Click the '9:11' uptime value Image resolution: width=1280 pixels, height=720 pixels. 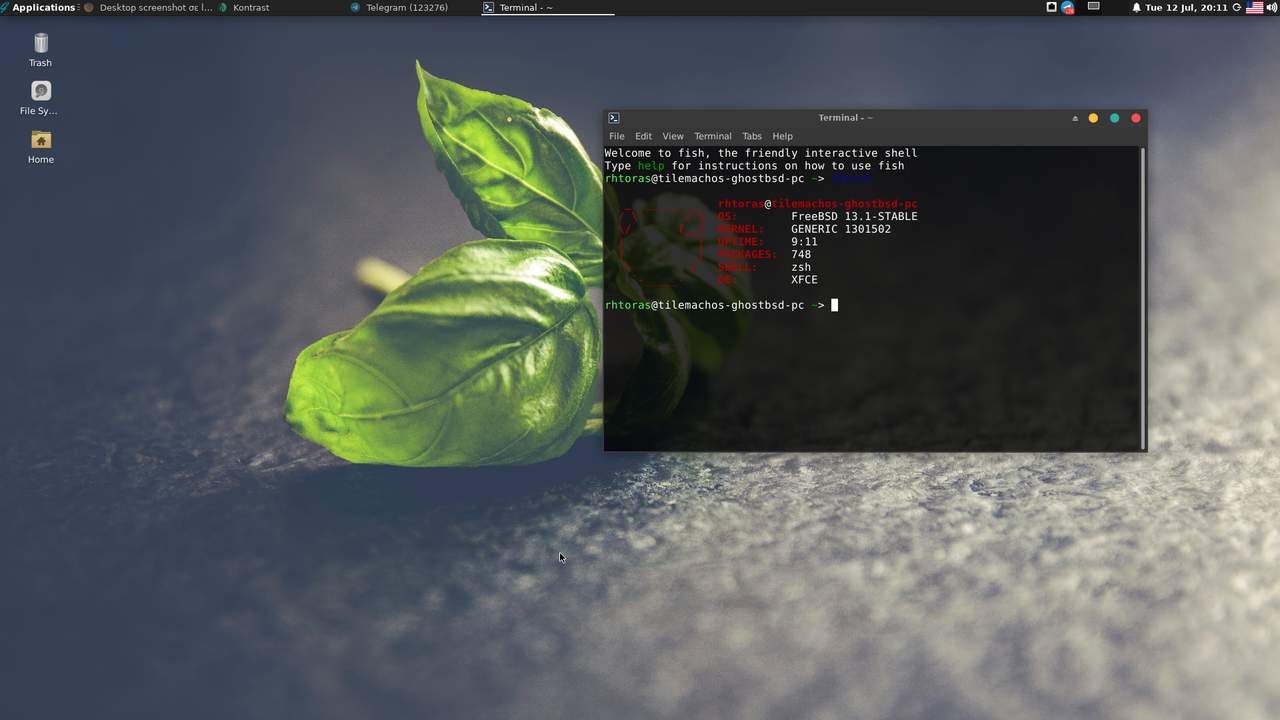click(804, 242)
